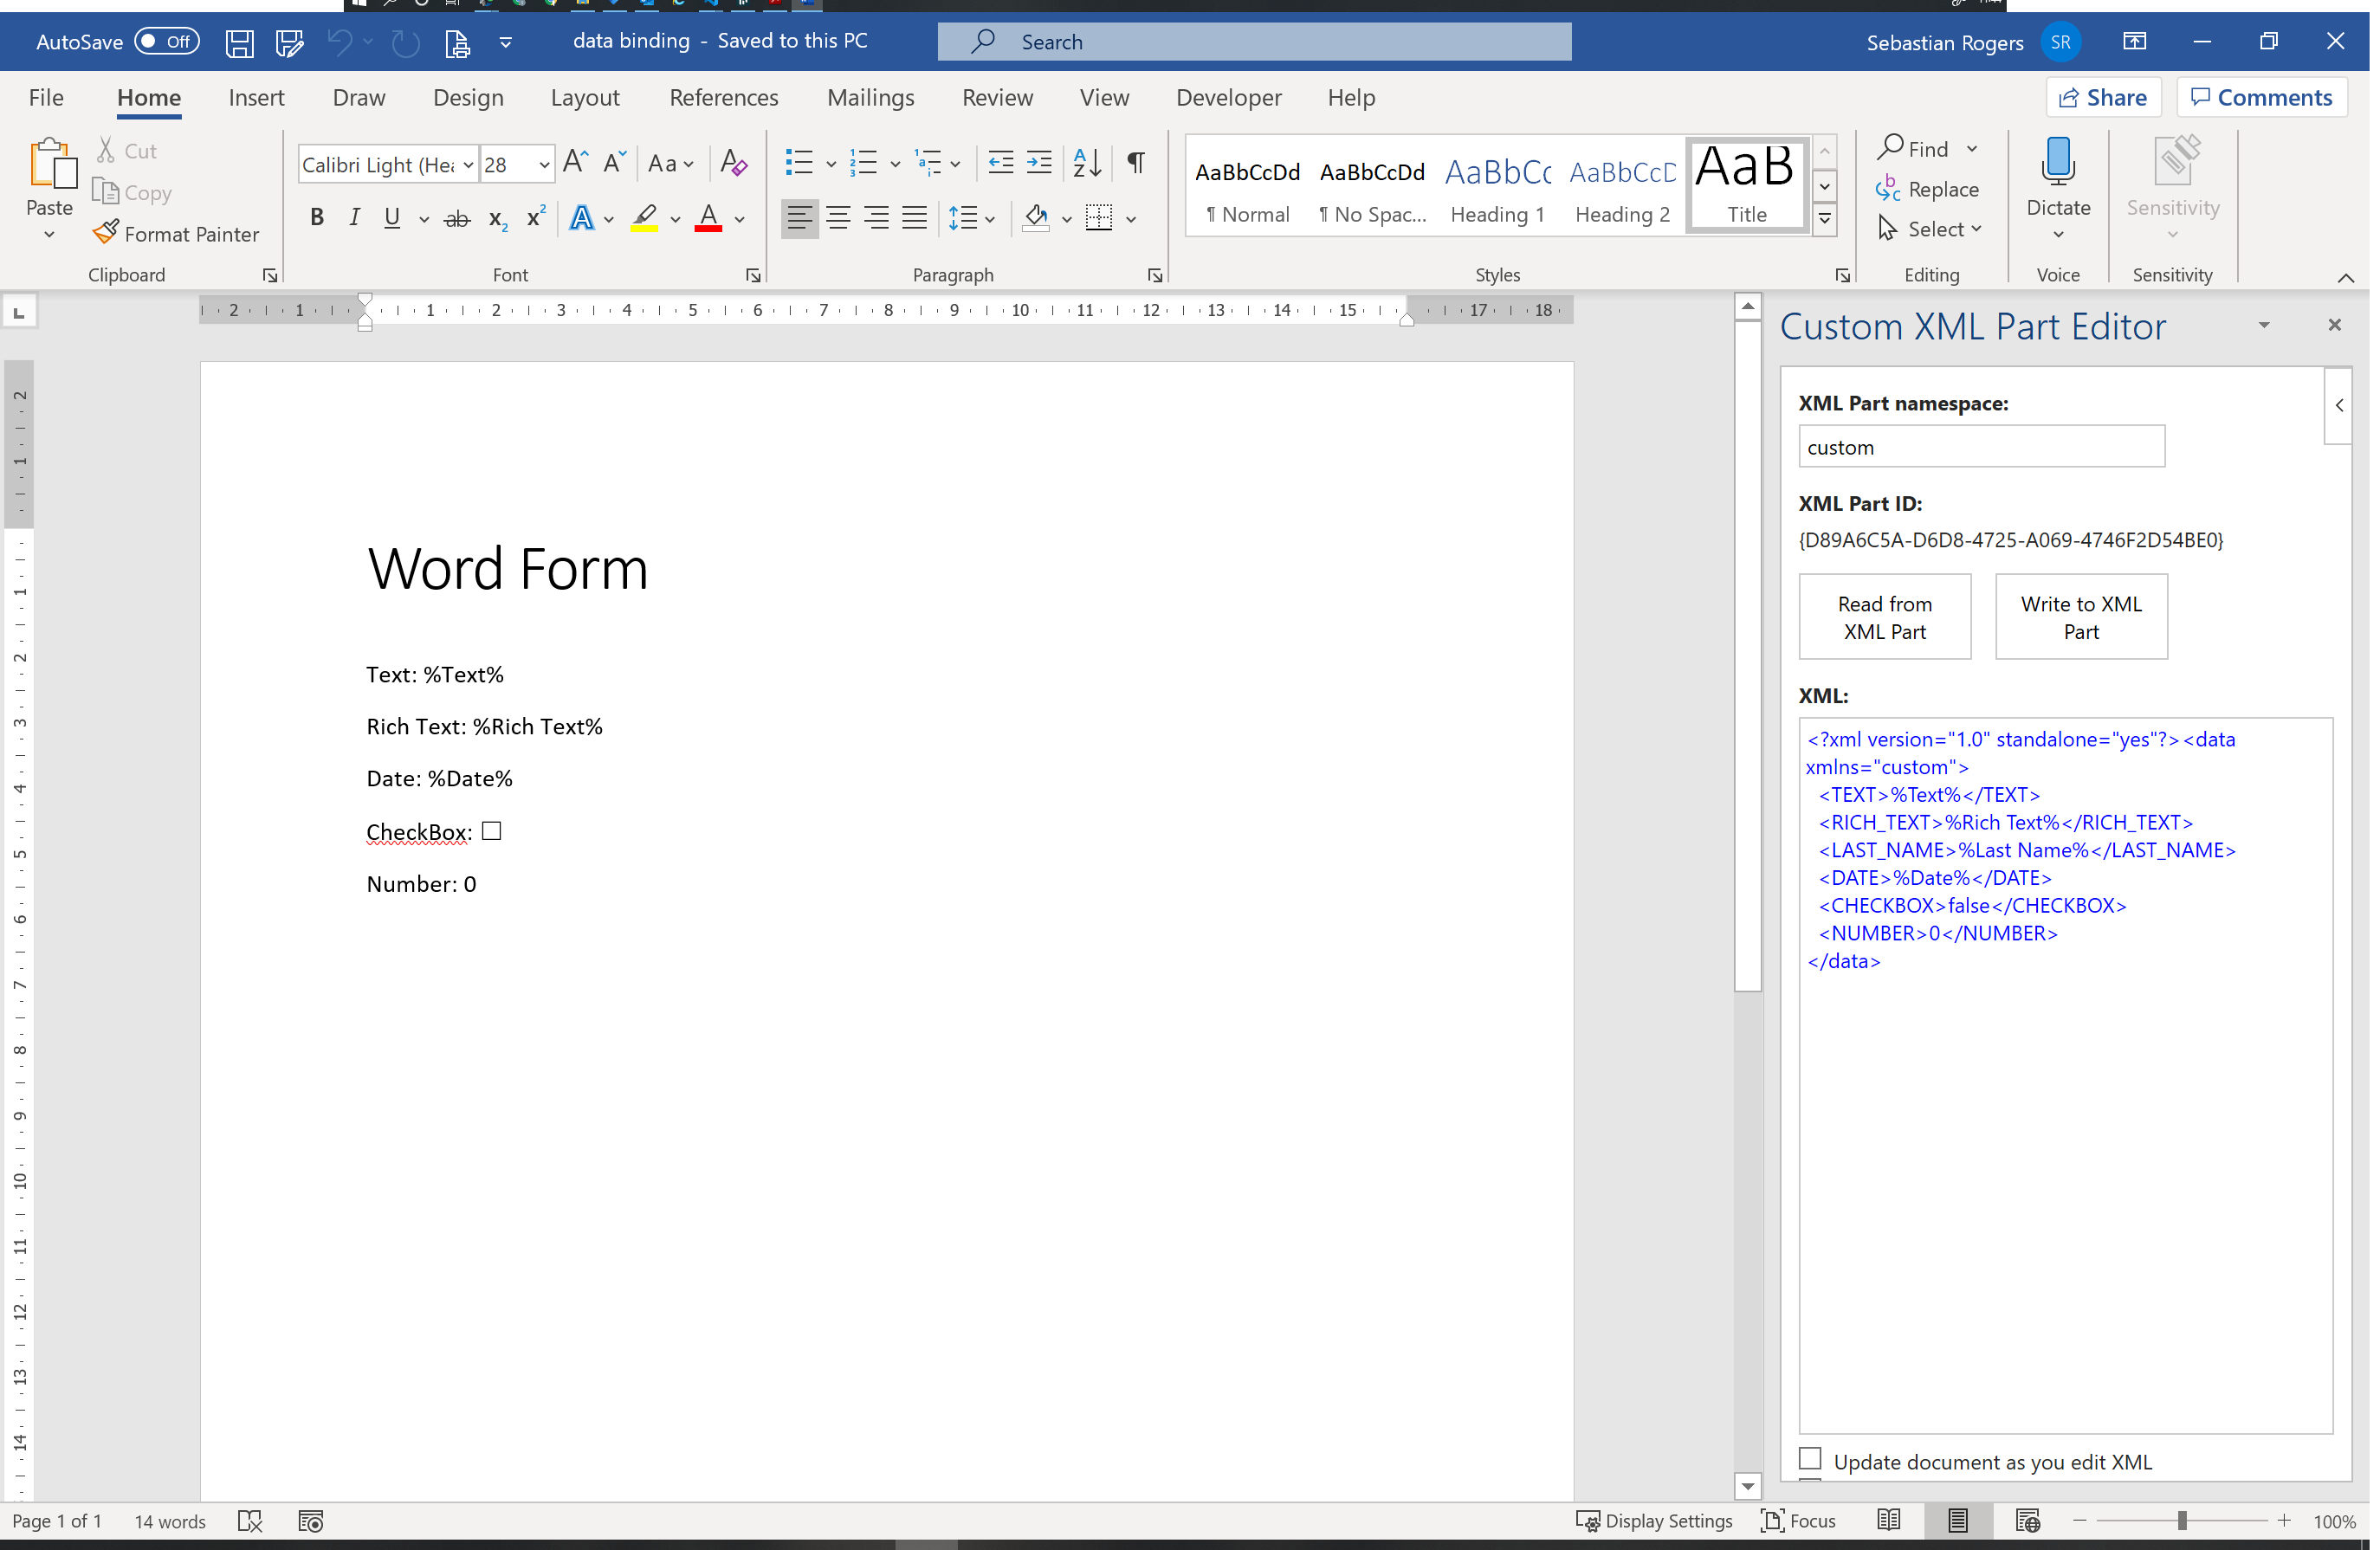2380x1550 pixels.
Task: Check 'Update document as you edit XML'
Action: (x=1810, y=1459)
